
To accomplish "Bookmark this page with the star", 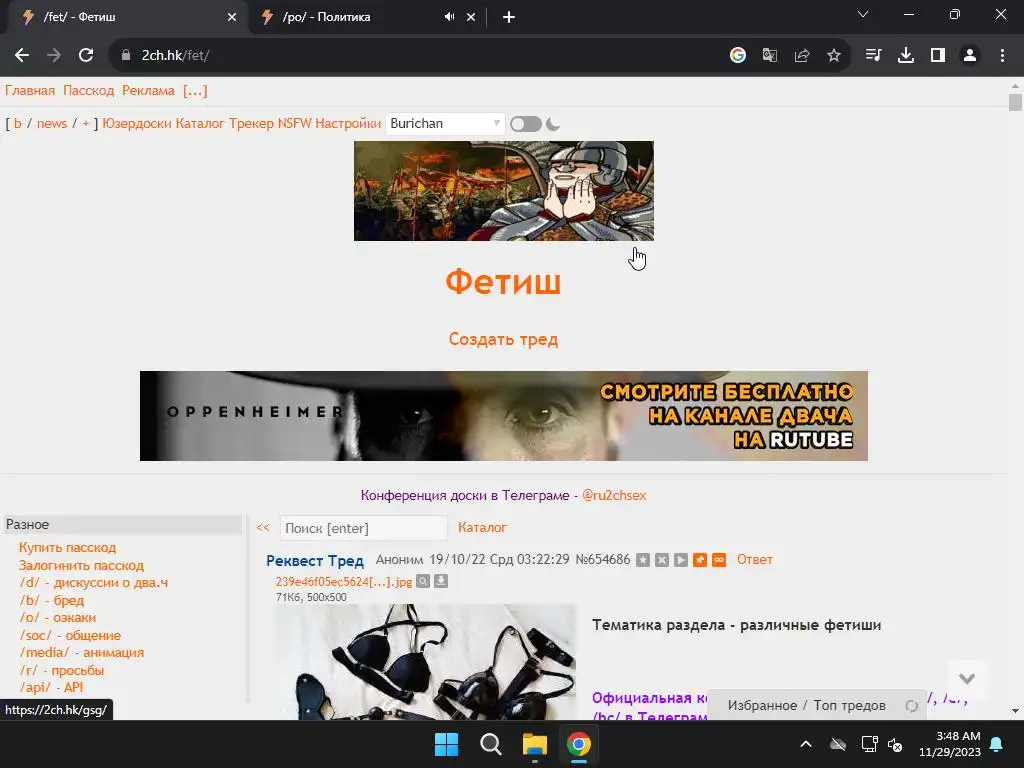I will tap(834, 56).
